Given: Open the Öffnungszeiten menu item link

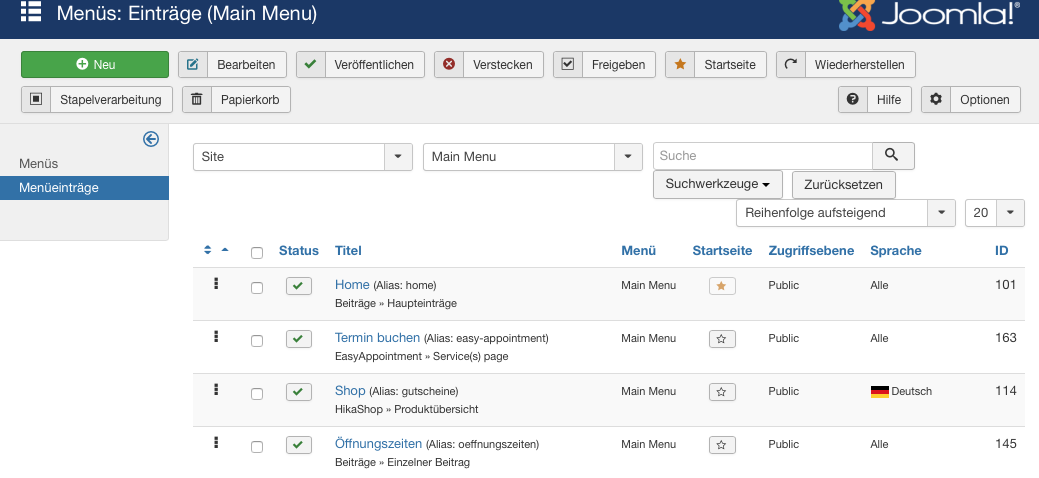Looking at the screenshot, I should tap(378, 444).
